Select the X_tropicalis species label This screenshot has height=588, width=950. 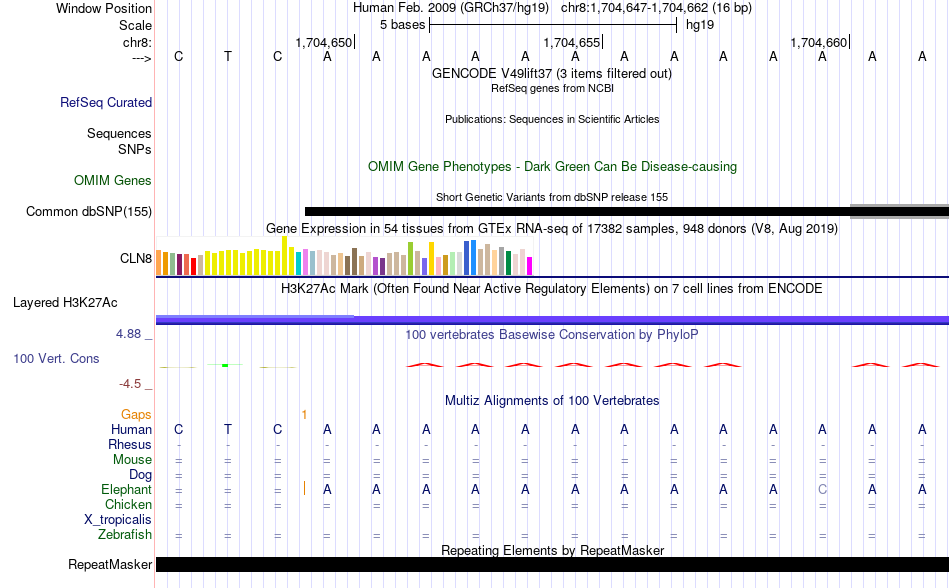(x=118, y=520)
